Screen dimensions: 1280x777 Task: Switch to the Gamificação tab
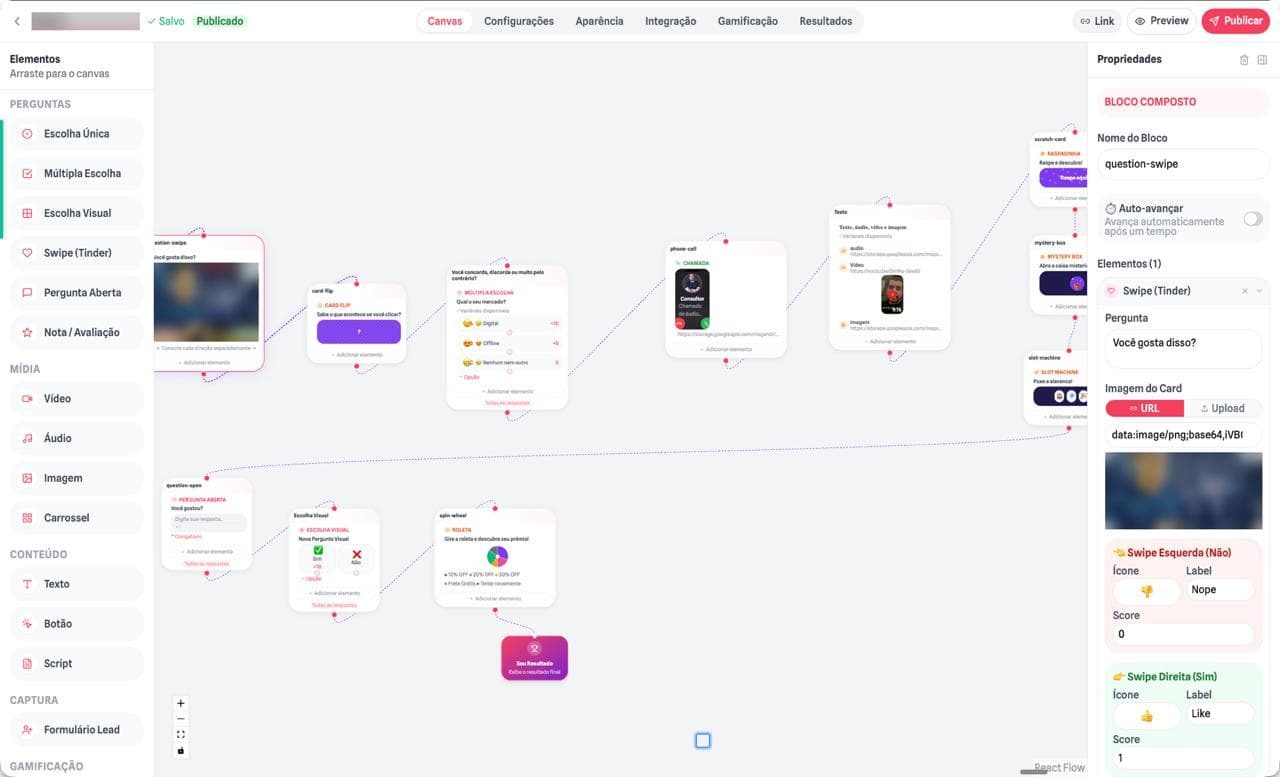pyautogui.click(x=747, y=20)
